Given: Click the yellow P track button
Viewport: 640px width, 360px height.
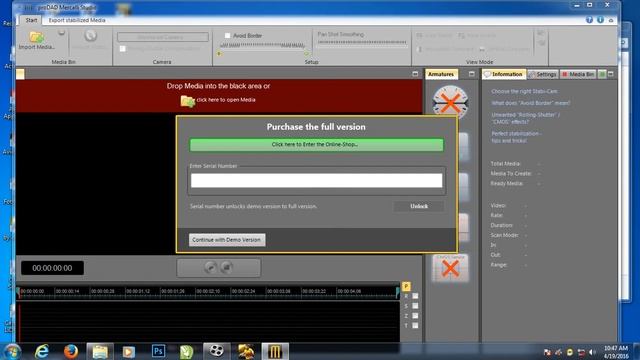Looking at the screenshot, I should 406,286.
